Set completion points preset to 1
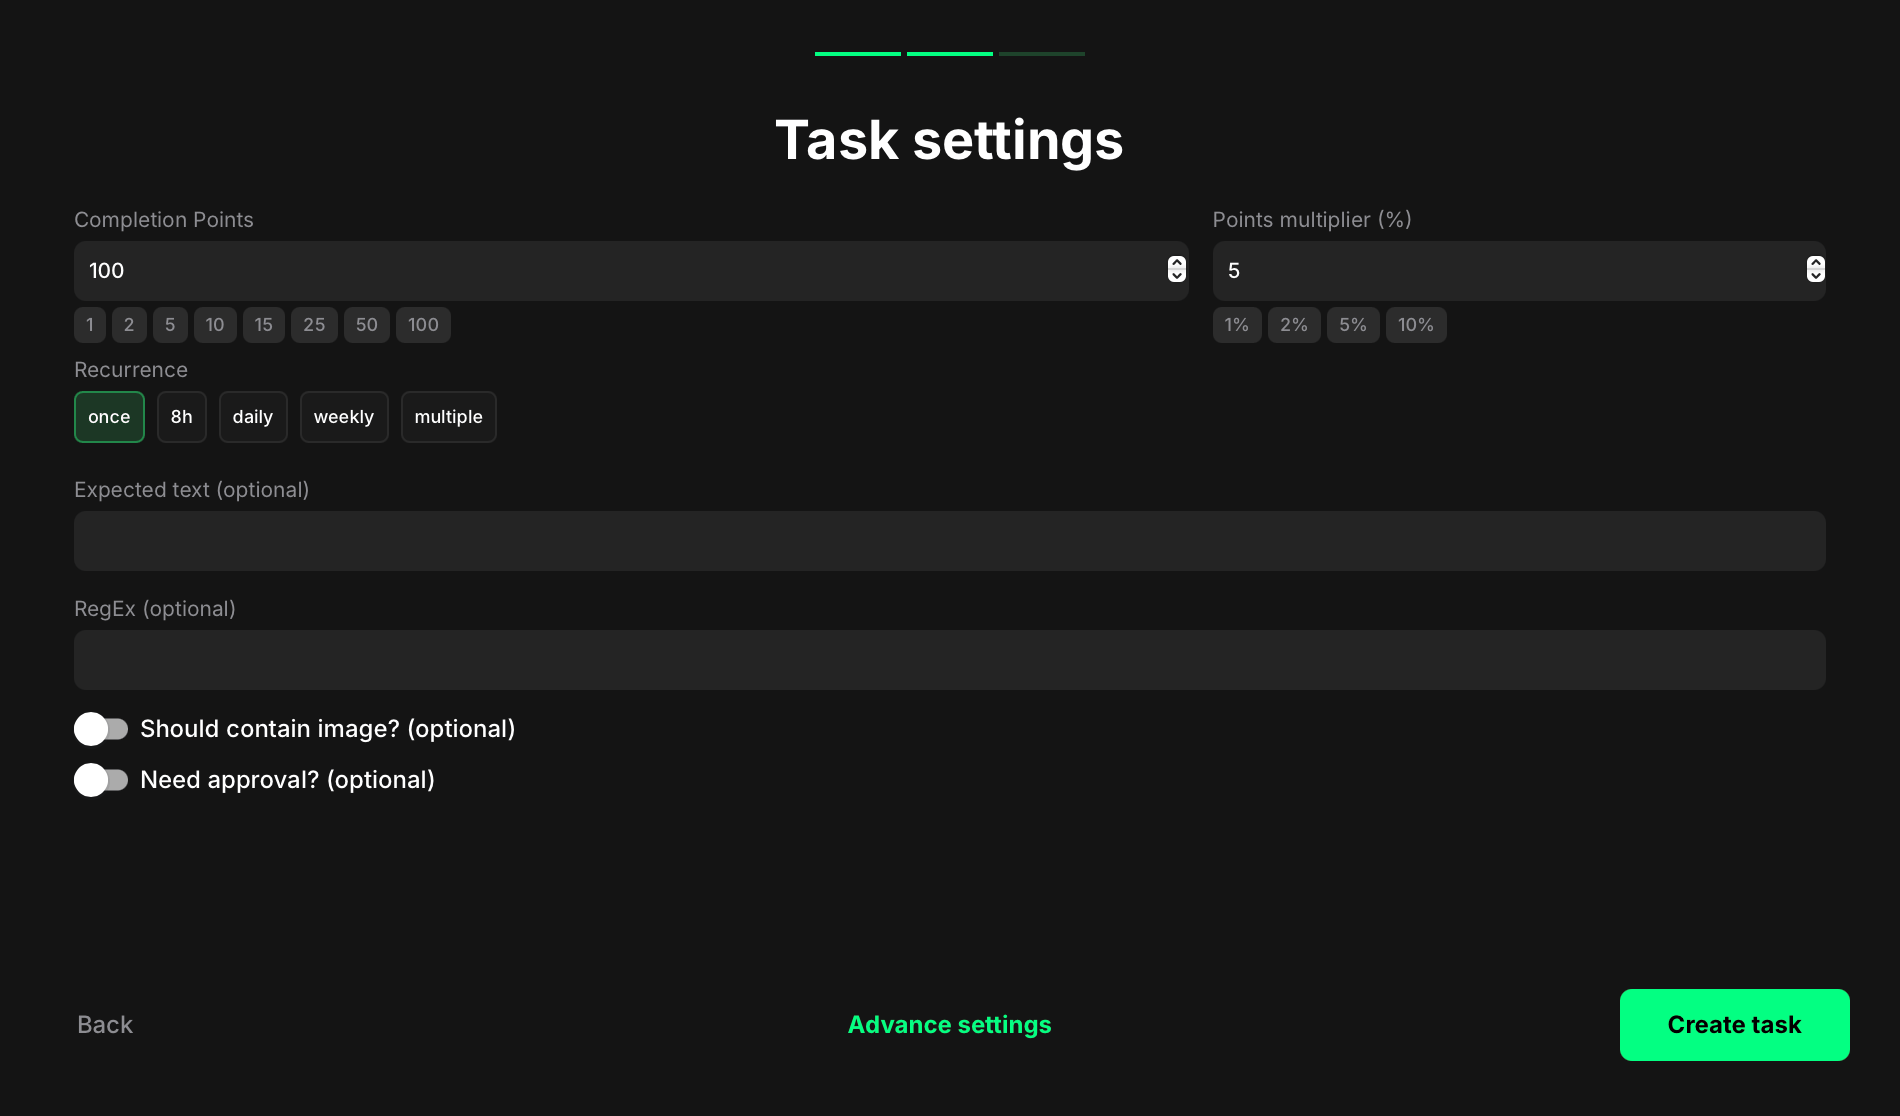 point(90,325)
